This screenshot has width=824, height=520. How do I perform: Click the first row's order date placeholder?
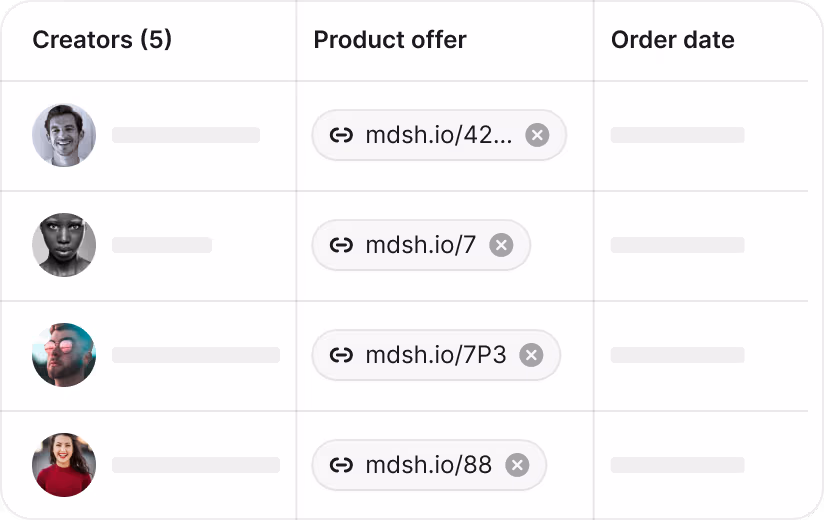(x=677, y=135)
